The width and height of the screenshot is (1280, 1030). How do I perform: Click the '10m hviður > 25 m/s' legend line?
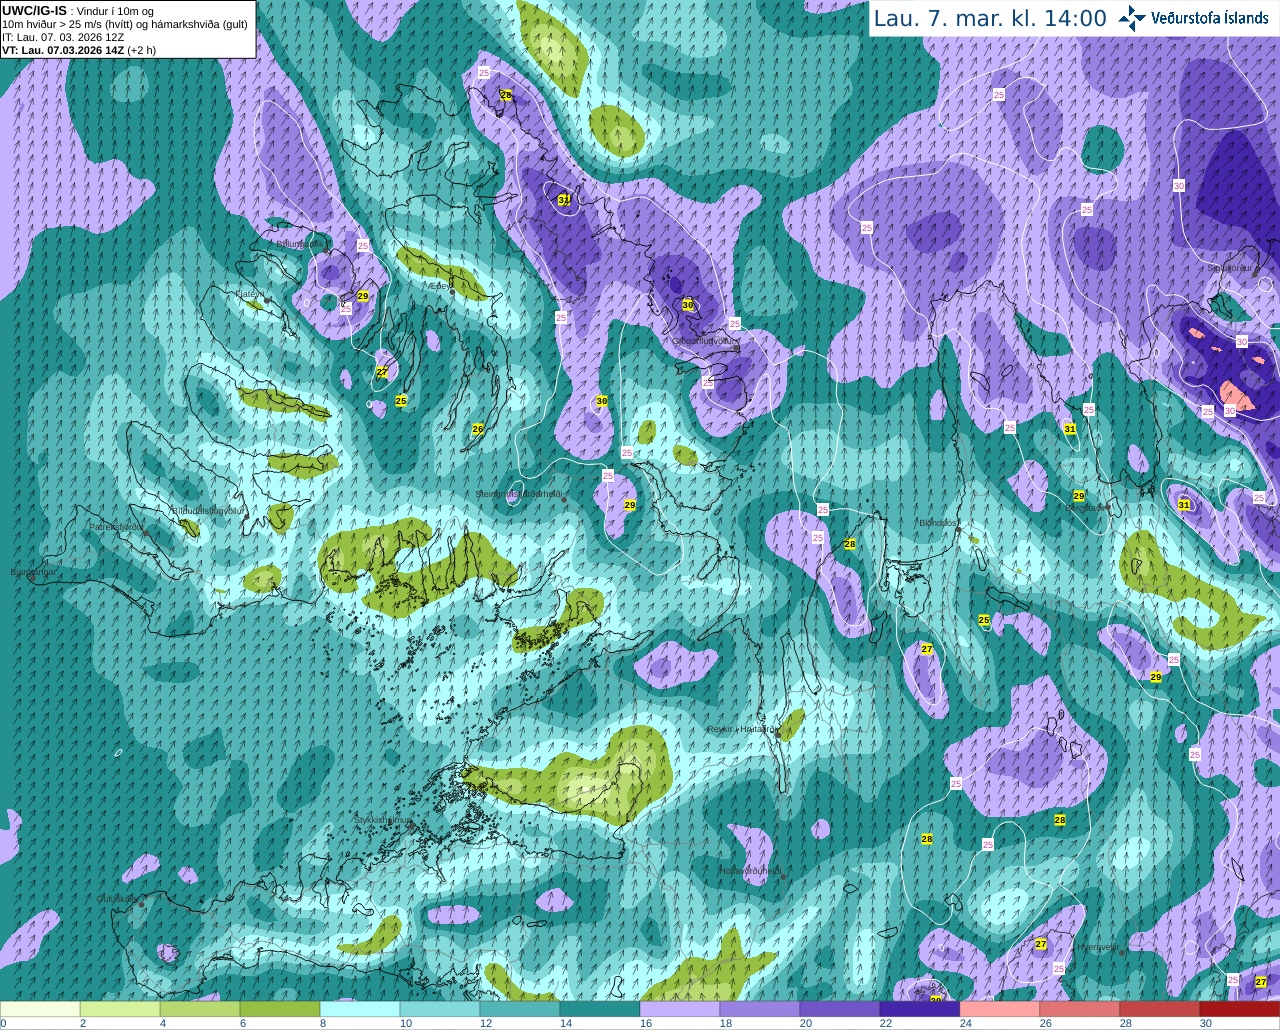pos(124,24)
